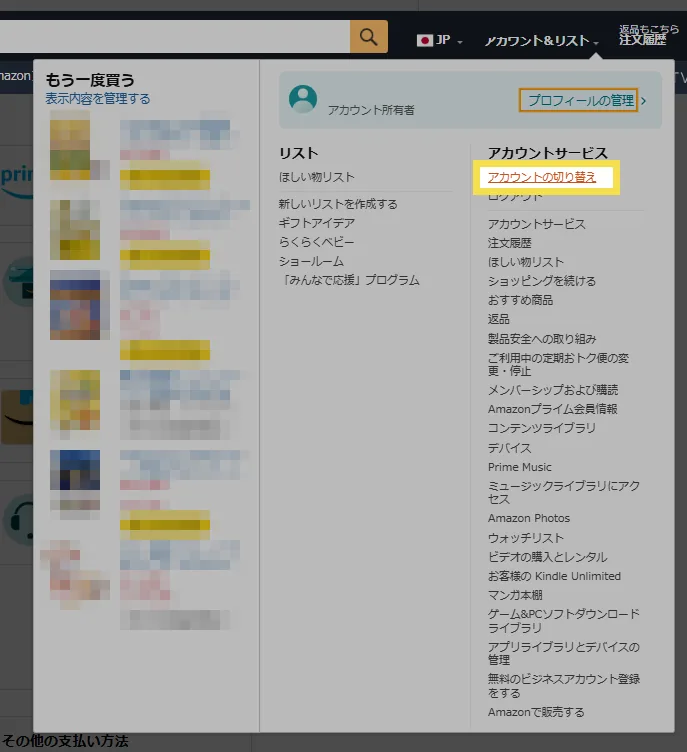Open デバイス link
The width and height of the screenshot is (687, 752).
(x=509, y=448)
